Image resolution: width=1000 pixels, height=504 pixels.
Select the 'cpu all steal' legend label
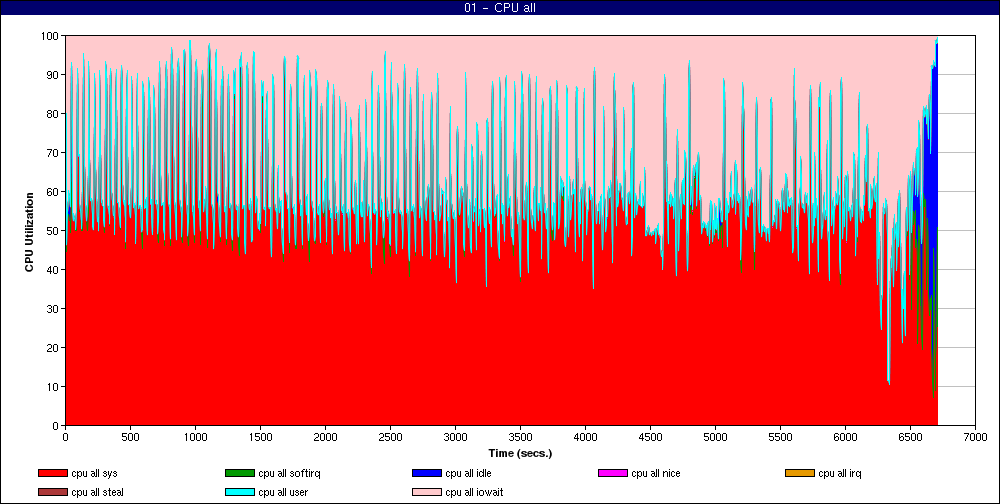[97, 493]
